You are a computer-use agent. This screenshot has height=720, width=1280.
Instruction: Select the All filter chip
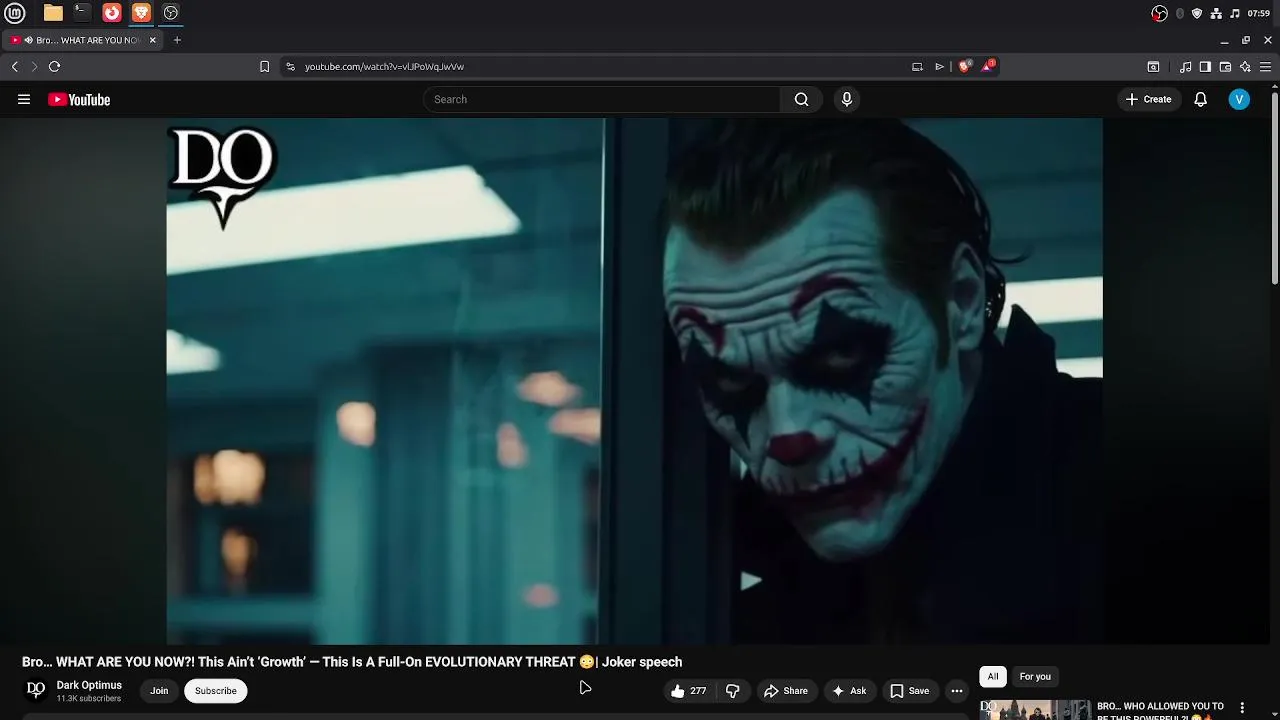(993, 677)
